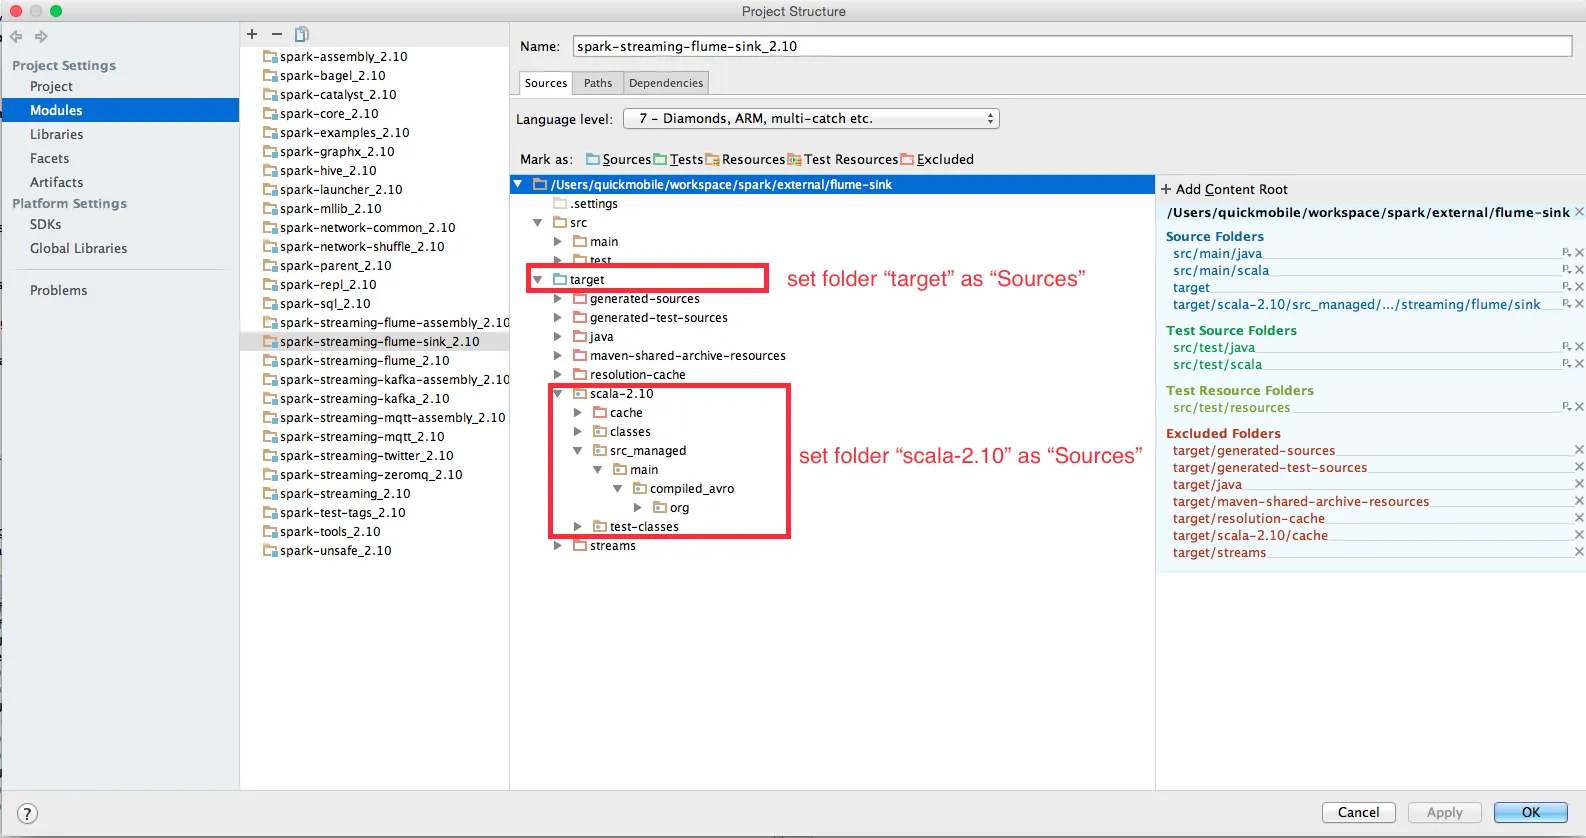This screenshot has width=1586, height=838.
Task: Expand the org folder under compiled_avro
Action: (x=638, y=508)
